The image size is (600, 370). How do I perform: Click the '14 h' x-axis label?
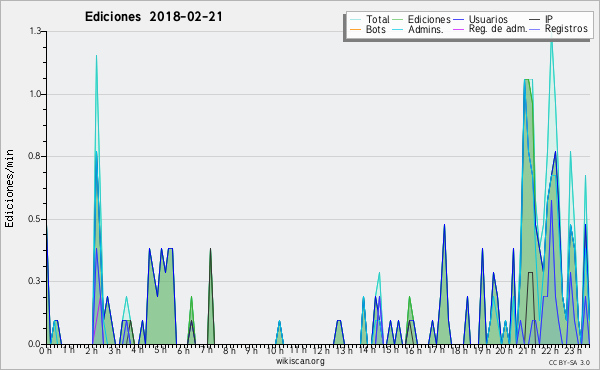click(x=367, y=350)
